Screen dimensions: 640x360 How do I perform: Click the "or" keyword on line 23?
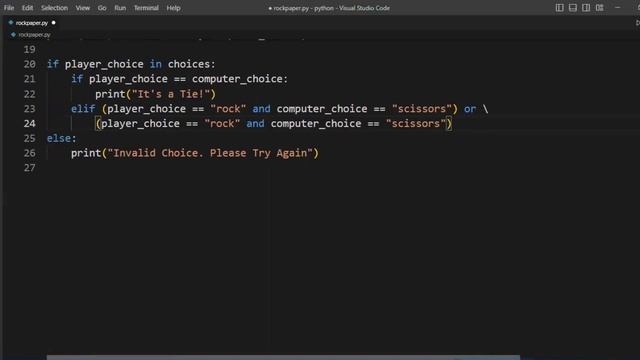point(470,109)
